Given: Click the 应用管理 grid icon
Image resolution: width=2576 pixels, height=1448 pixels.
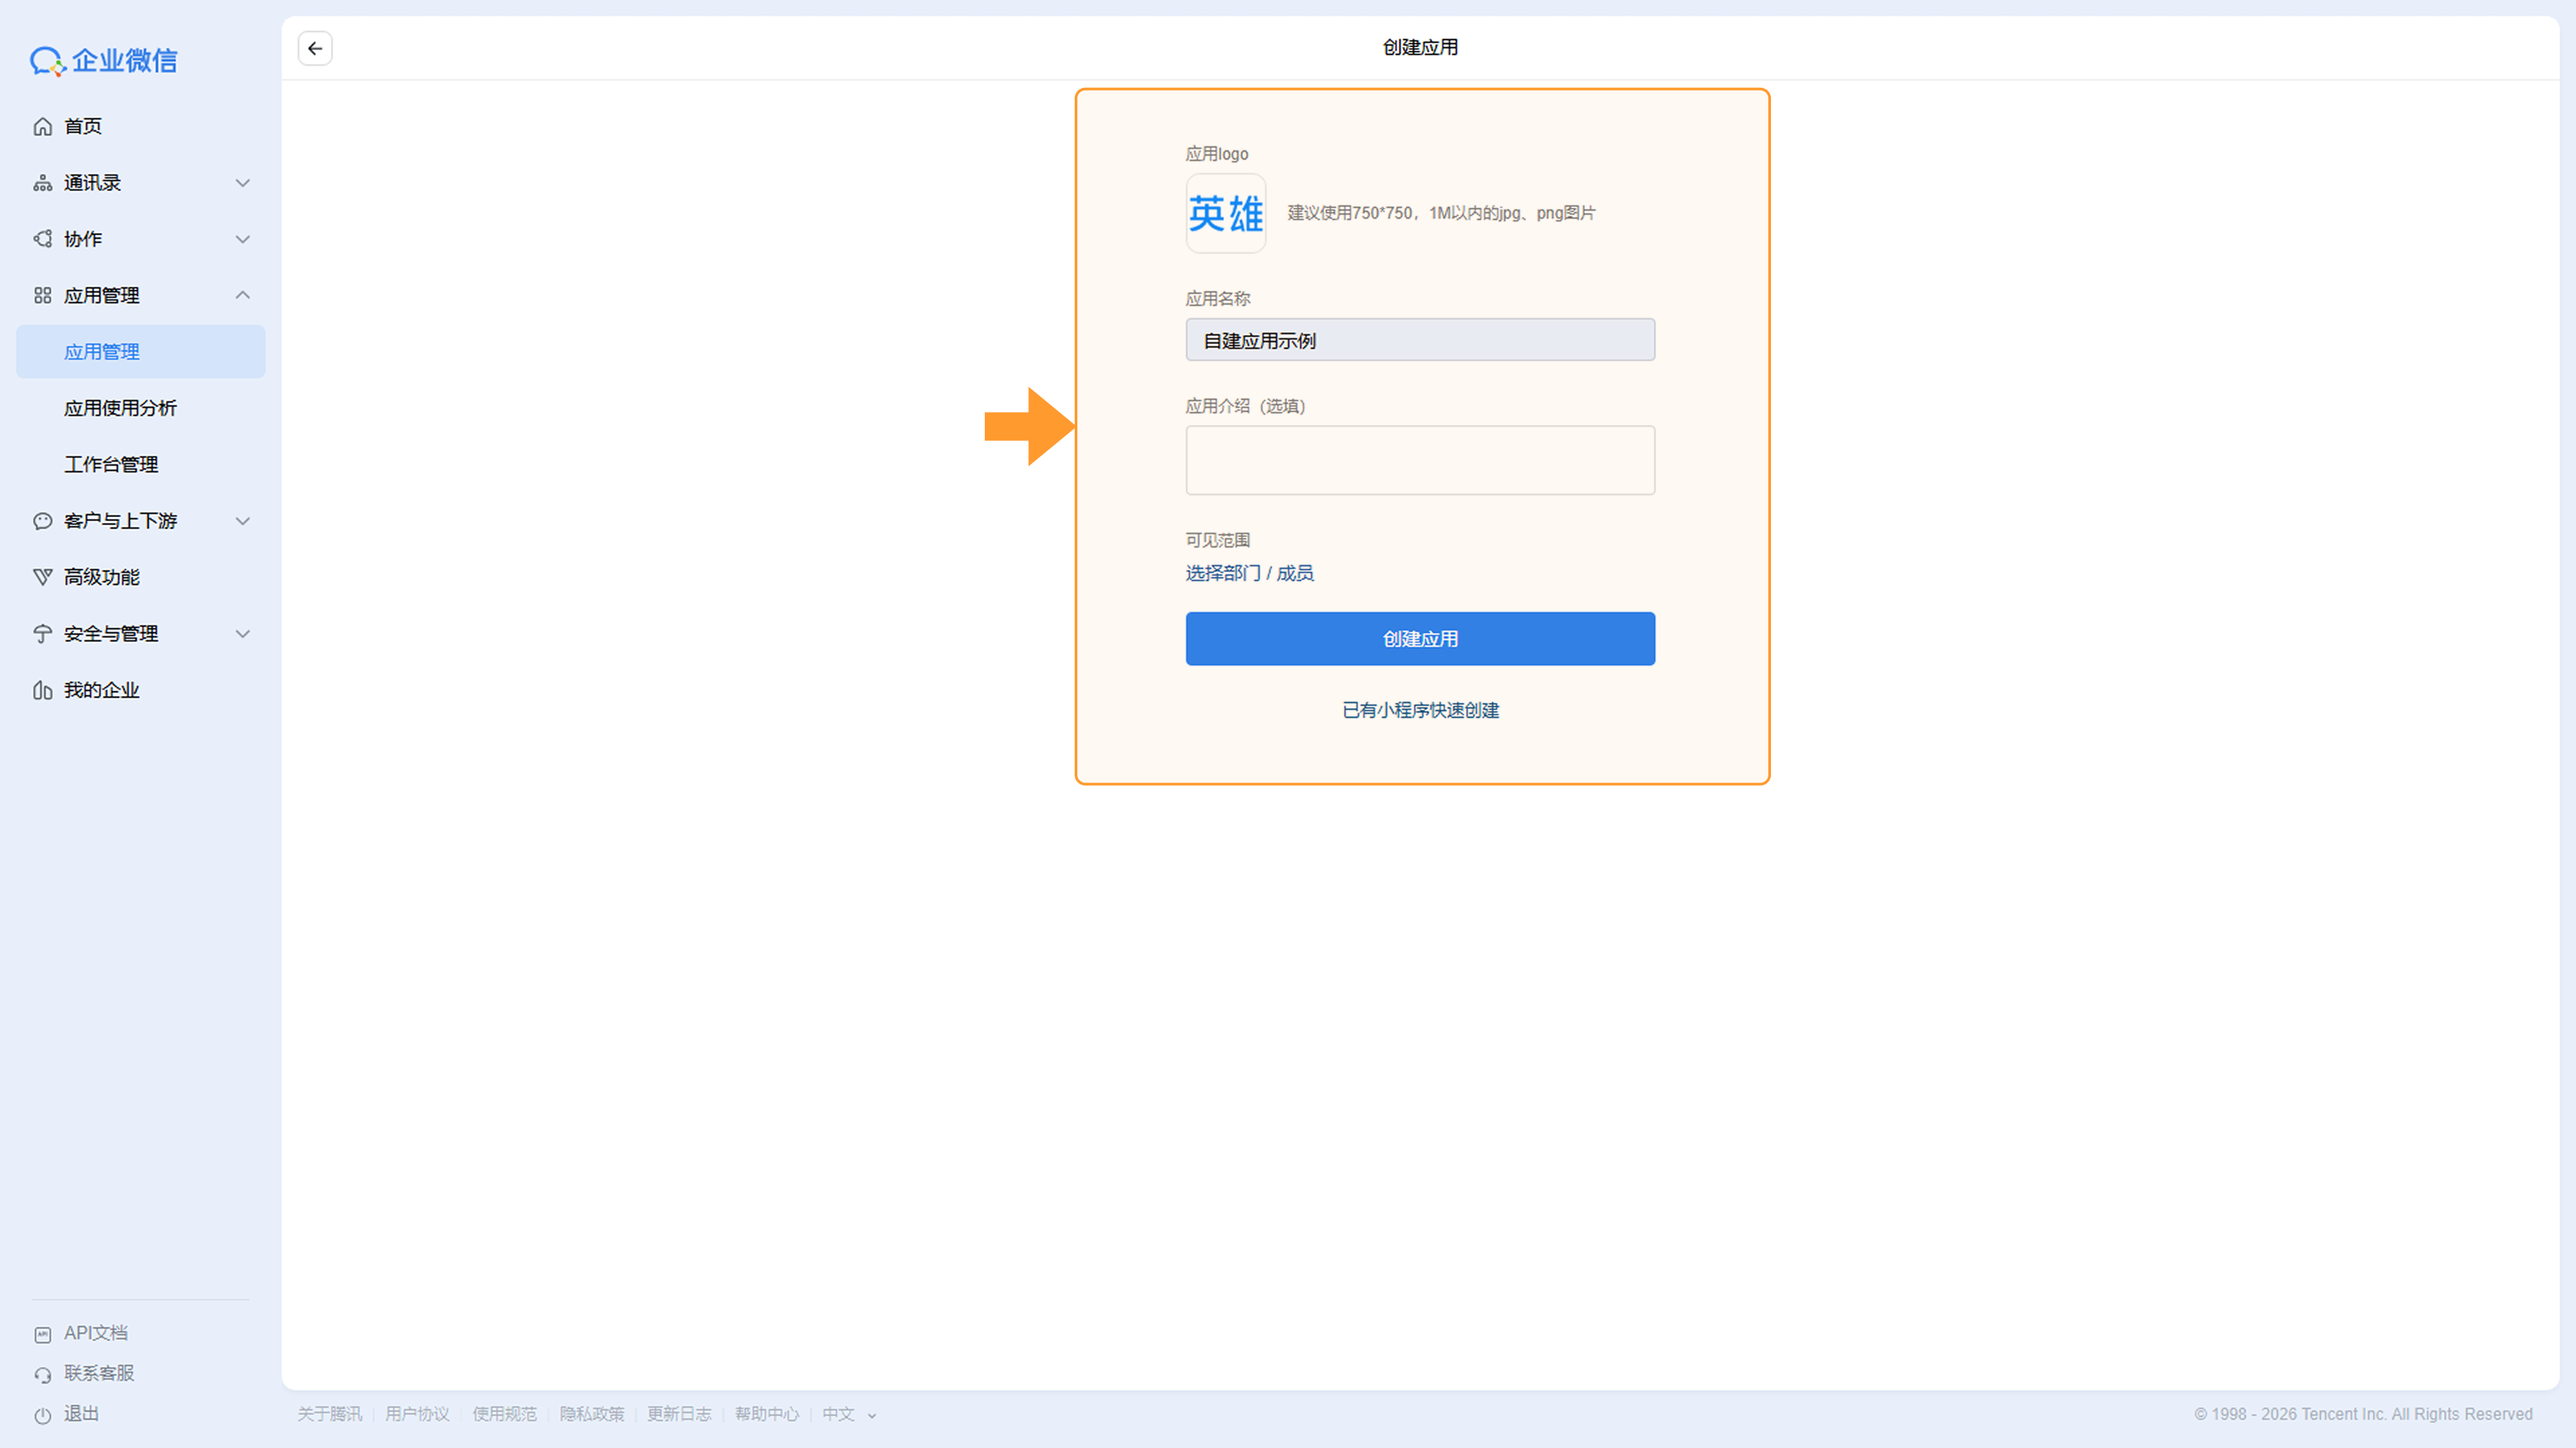Looking at the screenshot, I should point(42,295).
